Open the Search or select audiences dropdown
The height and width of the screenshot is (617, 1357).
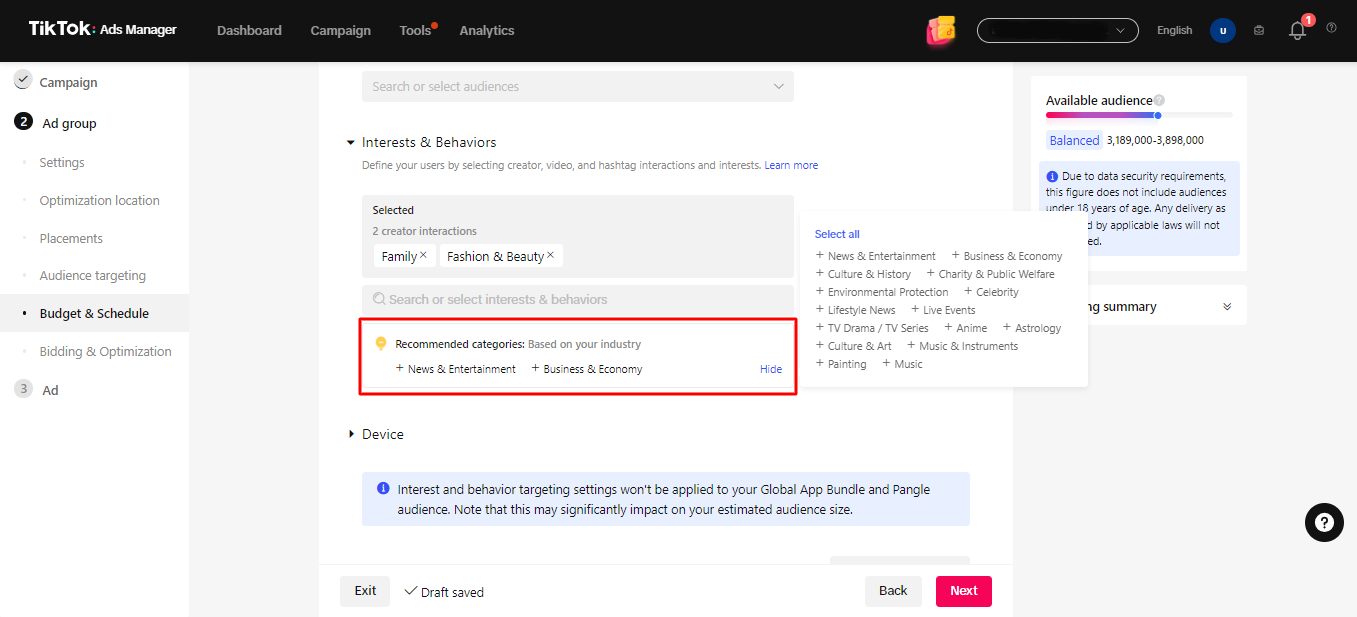[577, 86]
